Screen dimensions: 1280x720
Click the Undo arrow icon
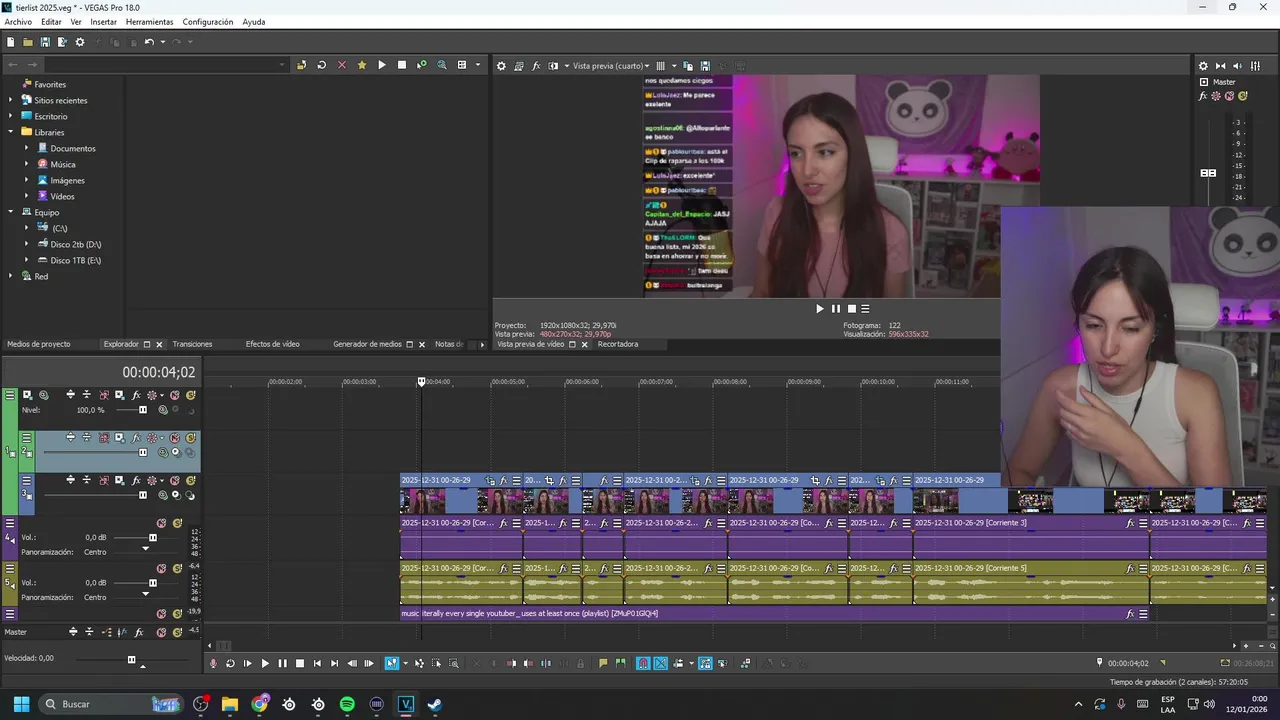149,42
